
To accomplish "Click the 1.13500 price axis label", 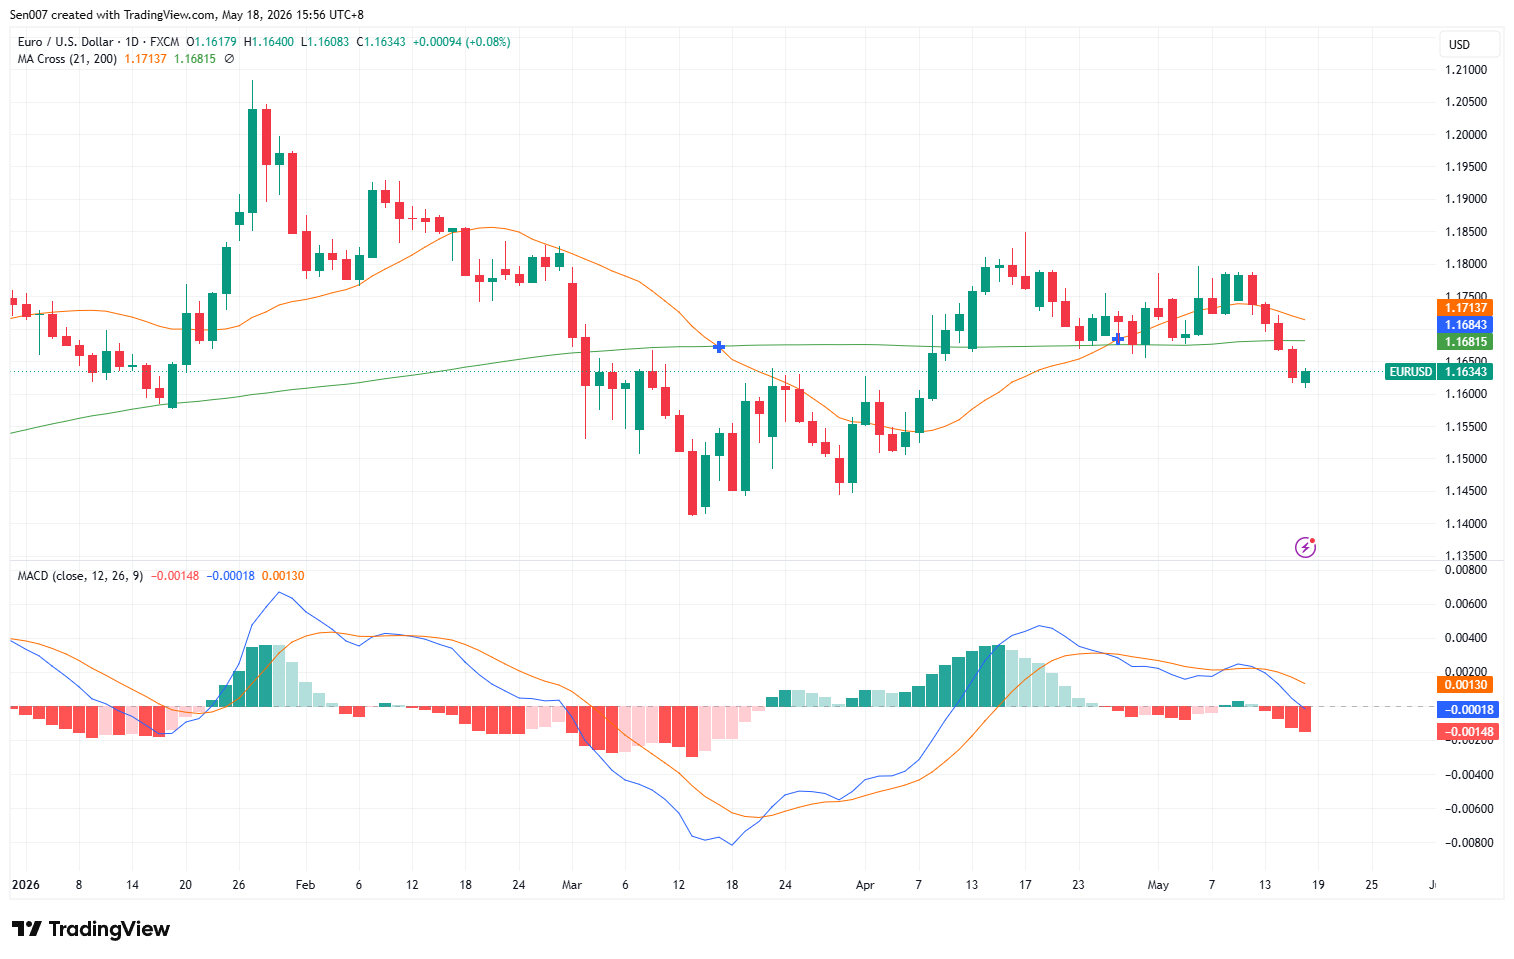I will tap(1466, 556).
